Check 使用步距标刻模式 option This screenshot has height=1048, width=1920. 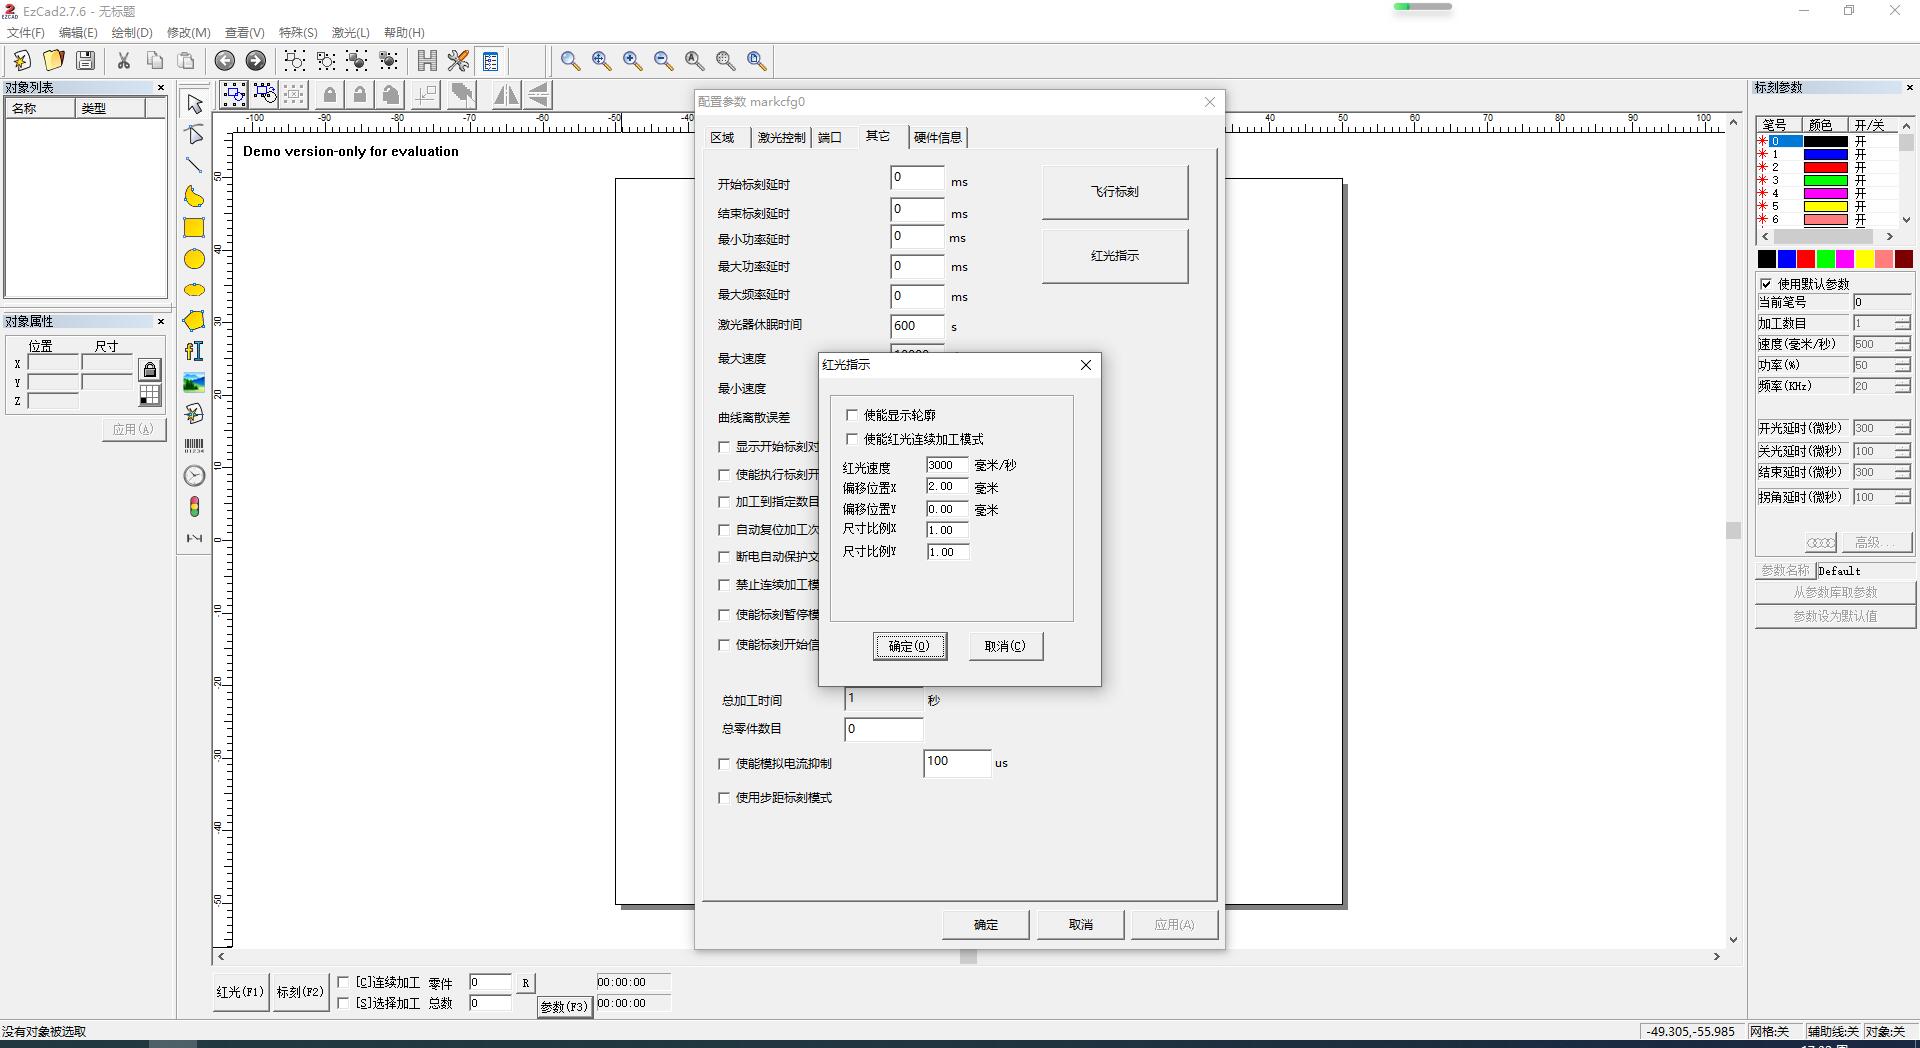[x=724, y=798]
